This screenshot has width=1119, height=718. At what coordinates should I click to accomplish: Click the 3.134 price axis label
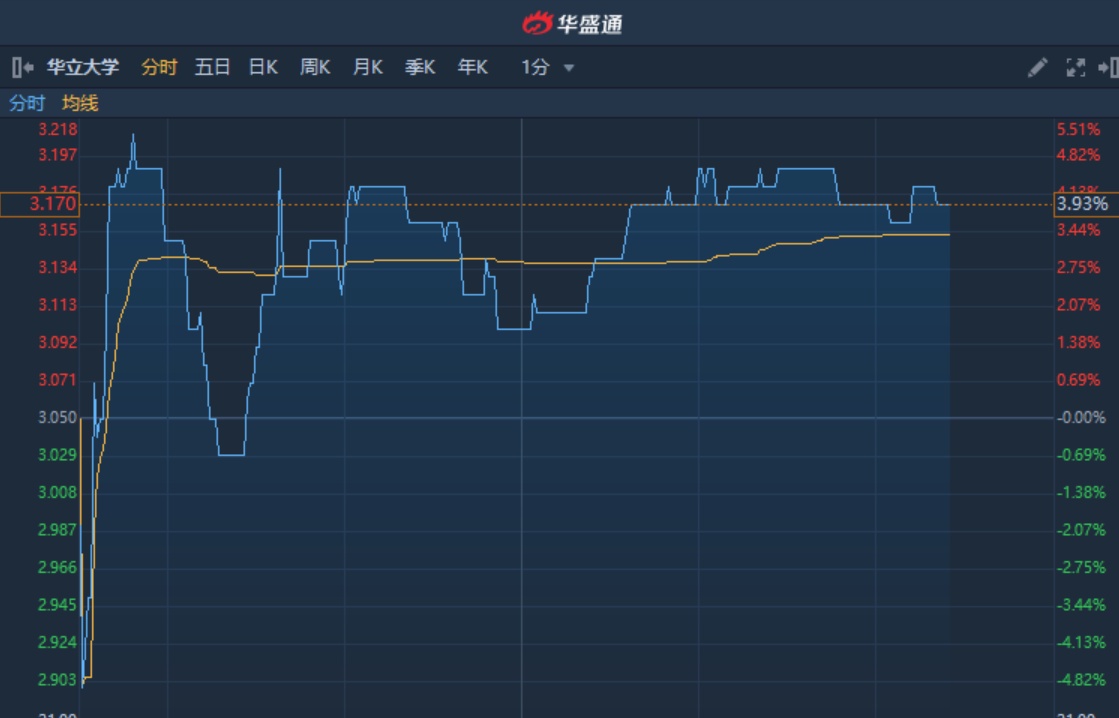click(x=58, y=268)
